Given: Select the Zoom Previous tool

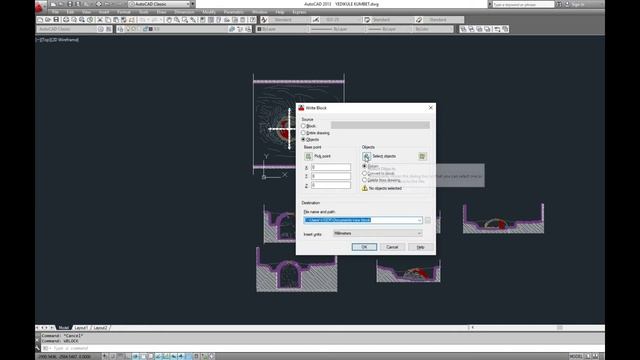Looking at the screenshot, I should (x=193, y=20).
